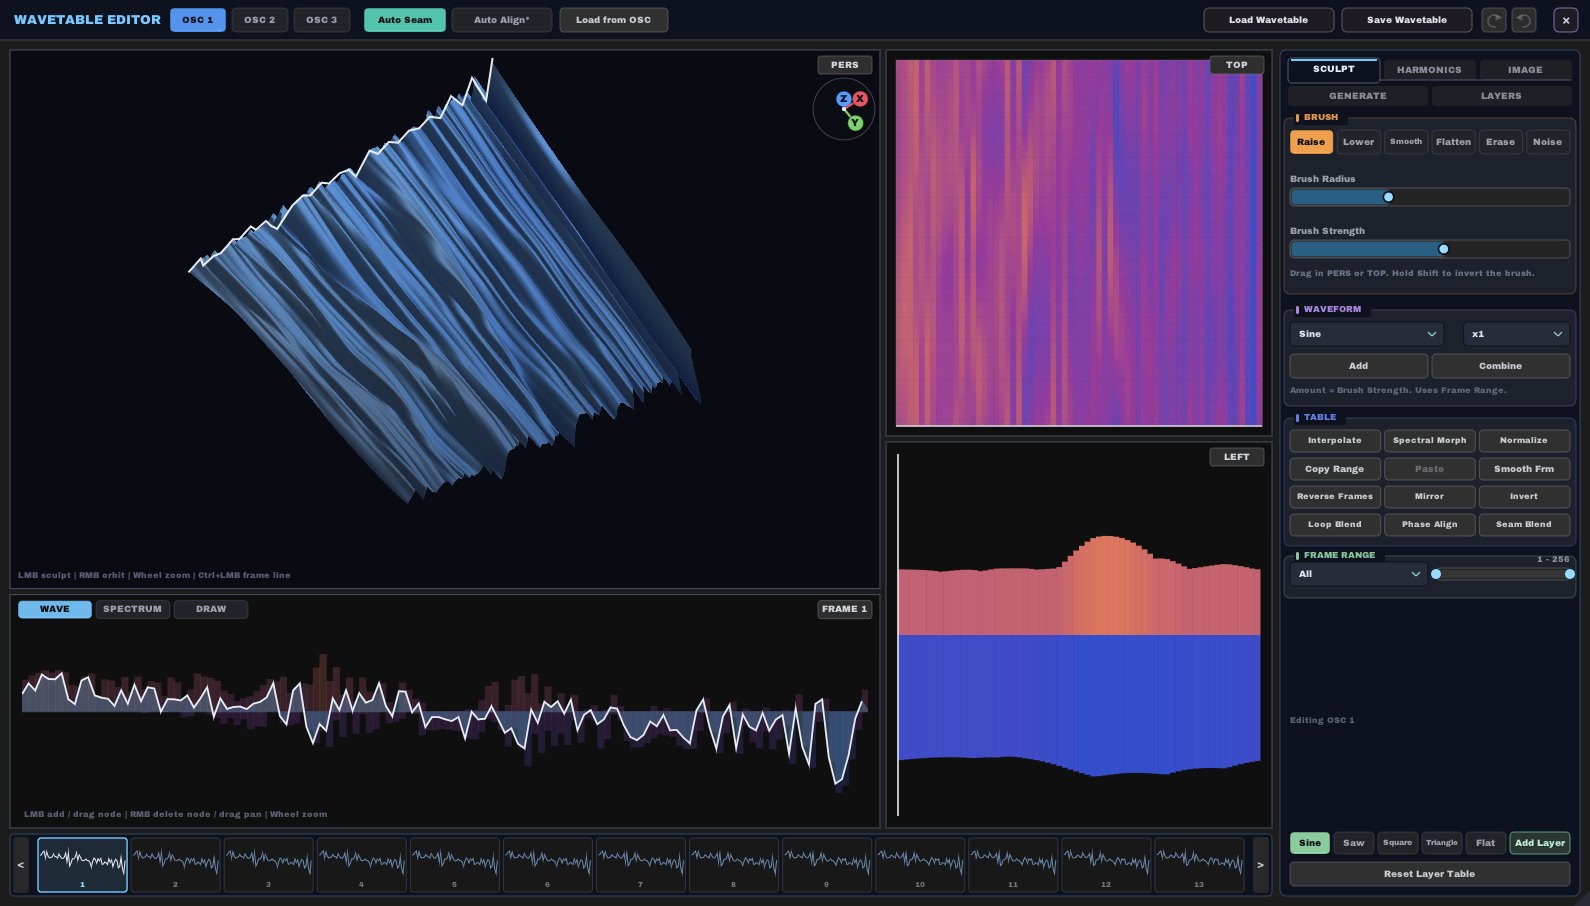
Task: Switch to the Image tab
Action: tap(1525, 70)
